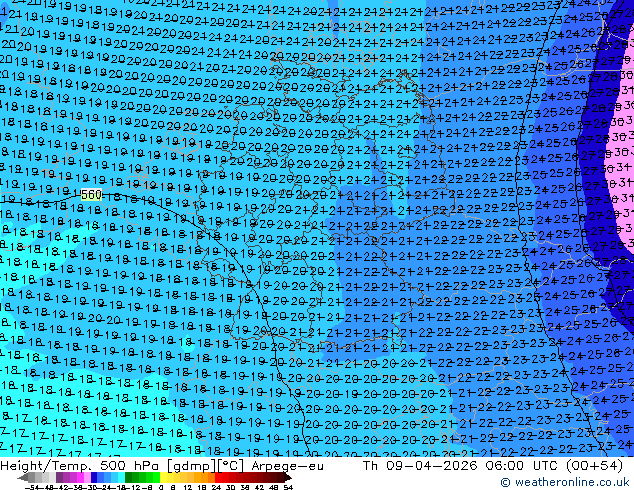Click the bright green swatch in the legend
This screenshot has width=634, height=490.
point(156,478)
